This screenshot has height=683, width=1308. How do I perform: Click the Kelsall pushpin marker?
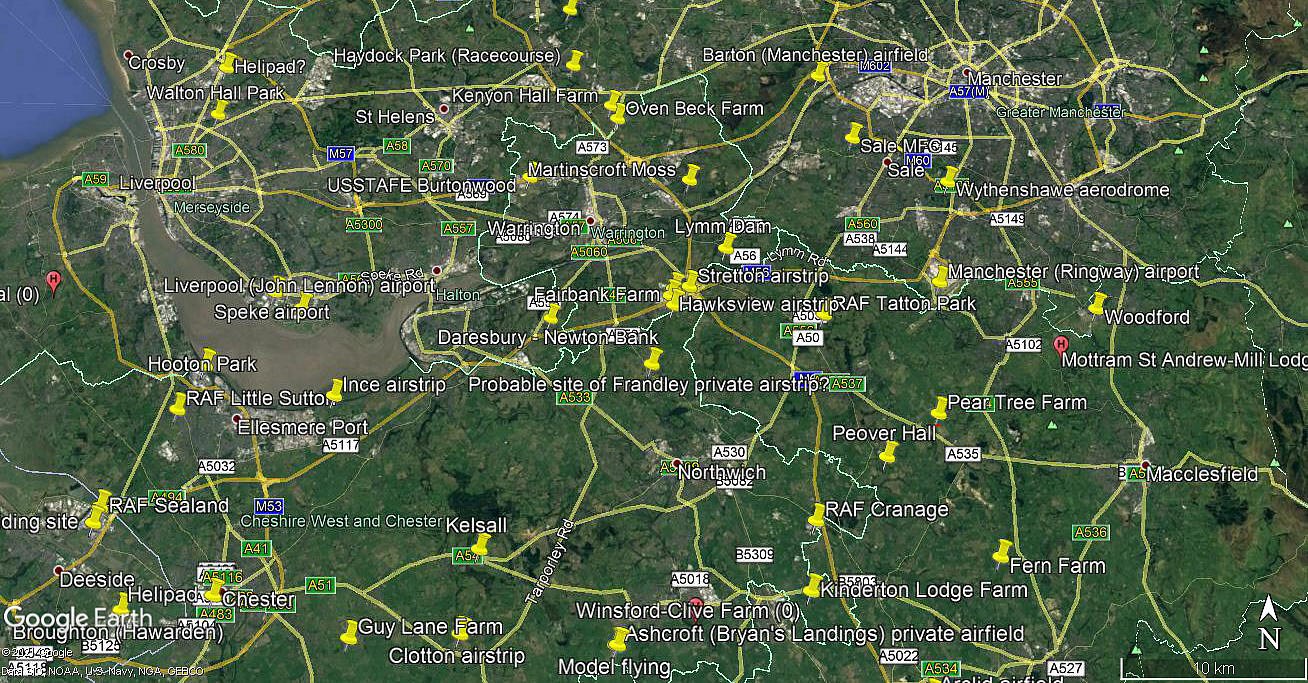(481, 545)
